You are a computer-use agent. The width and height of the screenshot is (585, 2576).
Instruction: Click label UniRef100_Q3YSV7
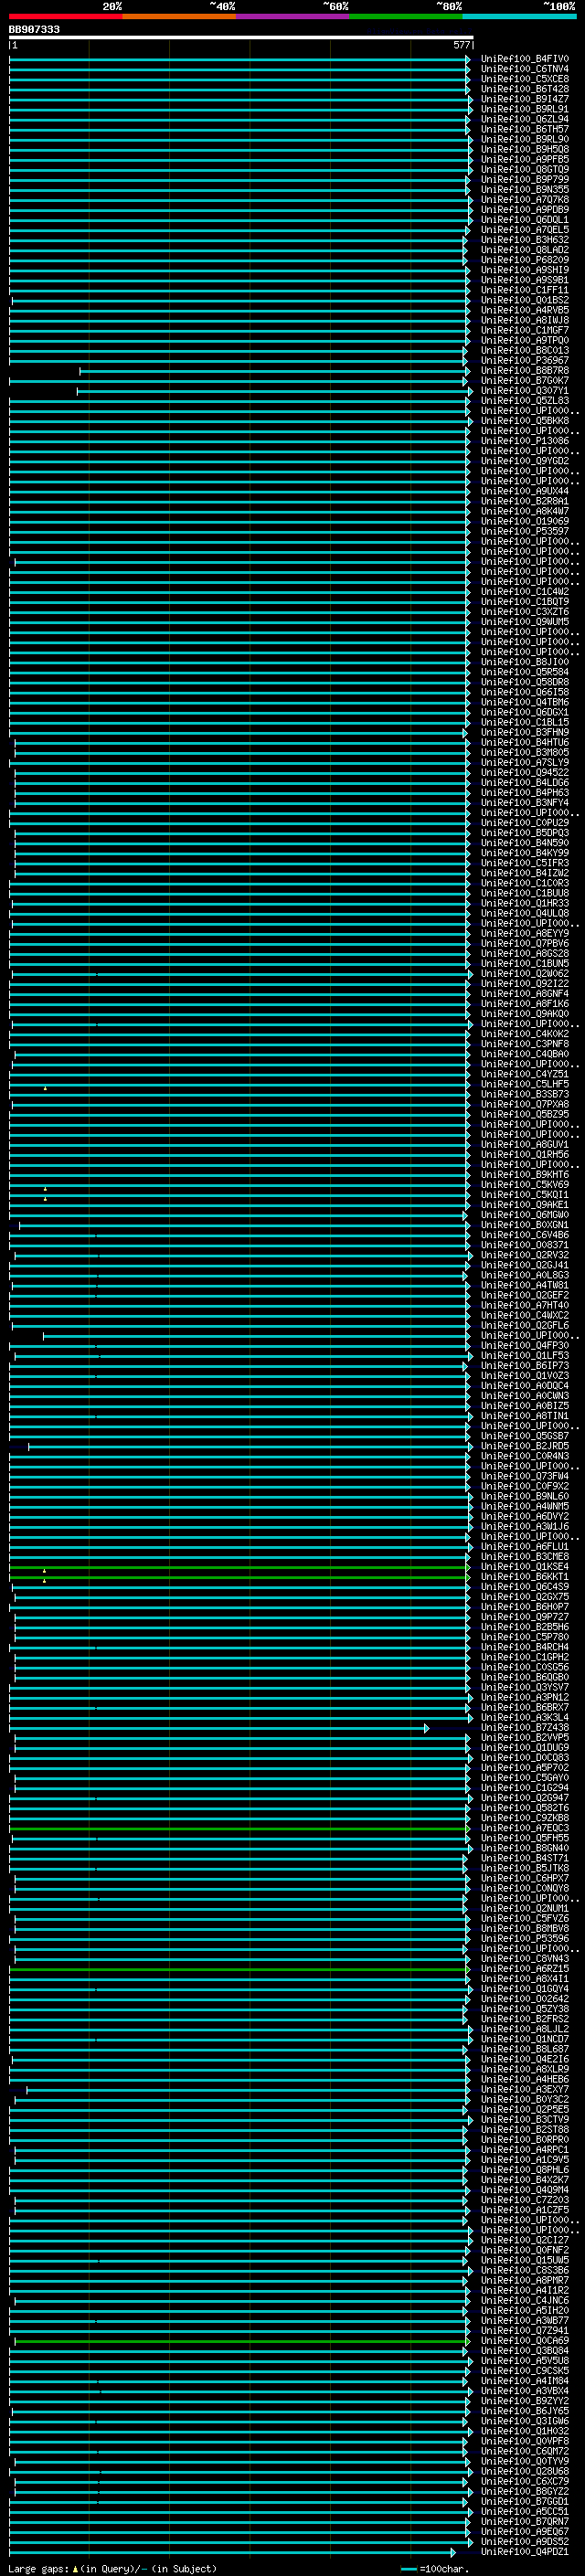[x=524, y=1687]
